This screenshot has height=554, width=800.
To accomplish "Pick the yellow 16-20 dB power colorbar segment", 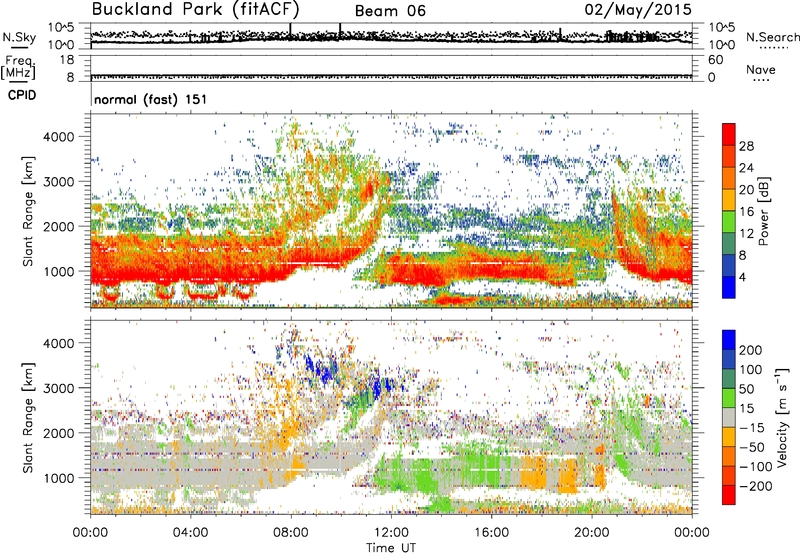I will [x=729, y=200].
